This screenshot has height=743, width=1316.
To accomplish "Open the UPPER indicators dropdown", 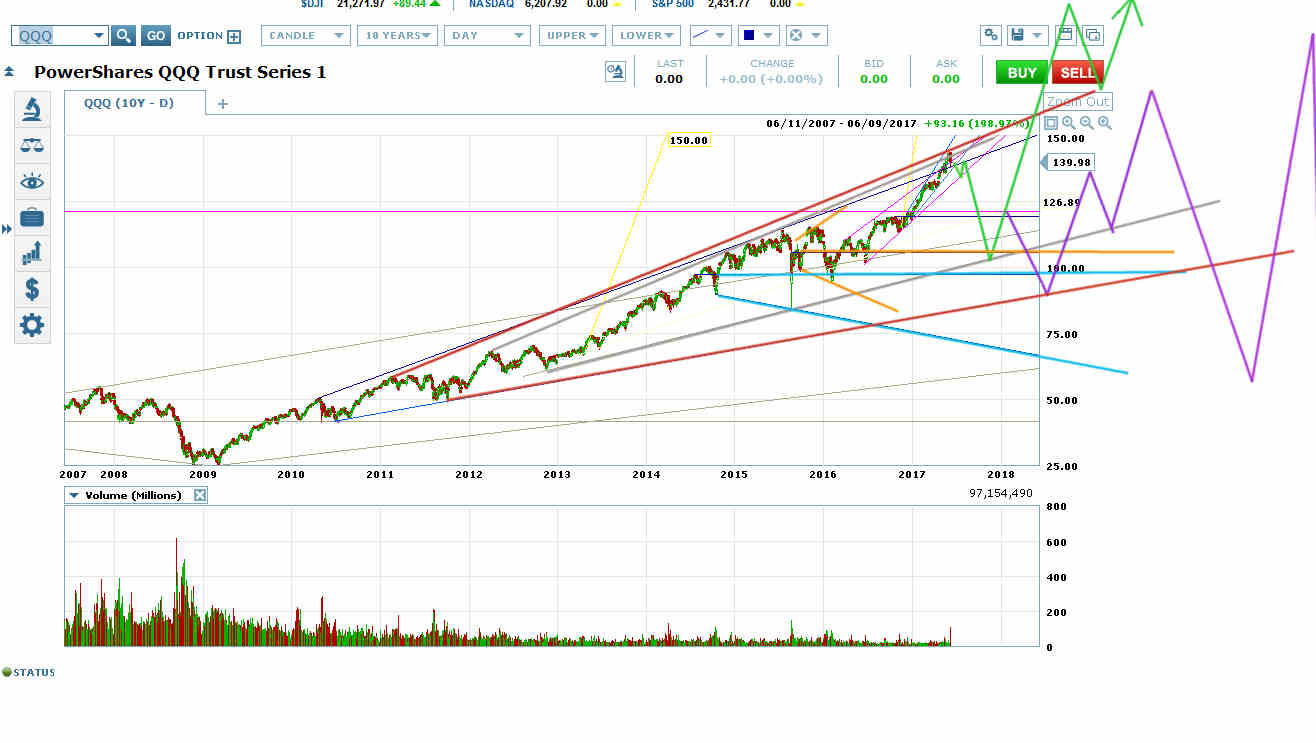I will 572,36.
